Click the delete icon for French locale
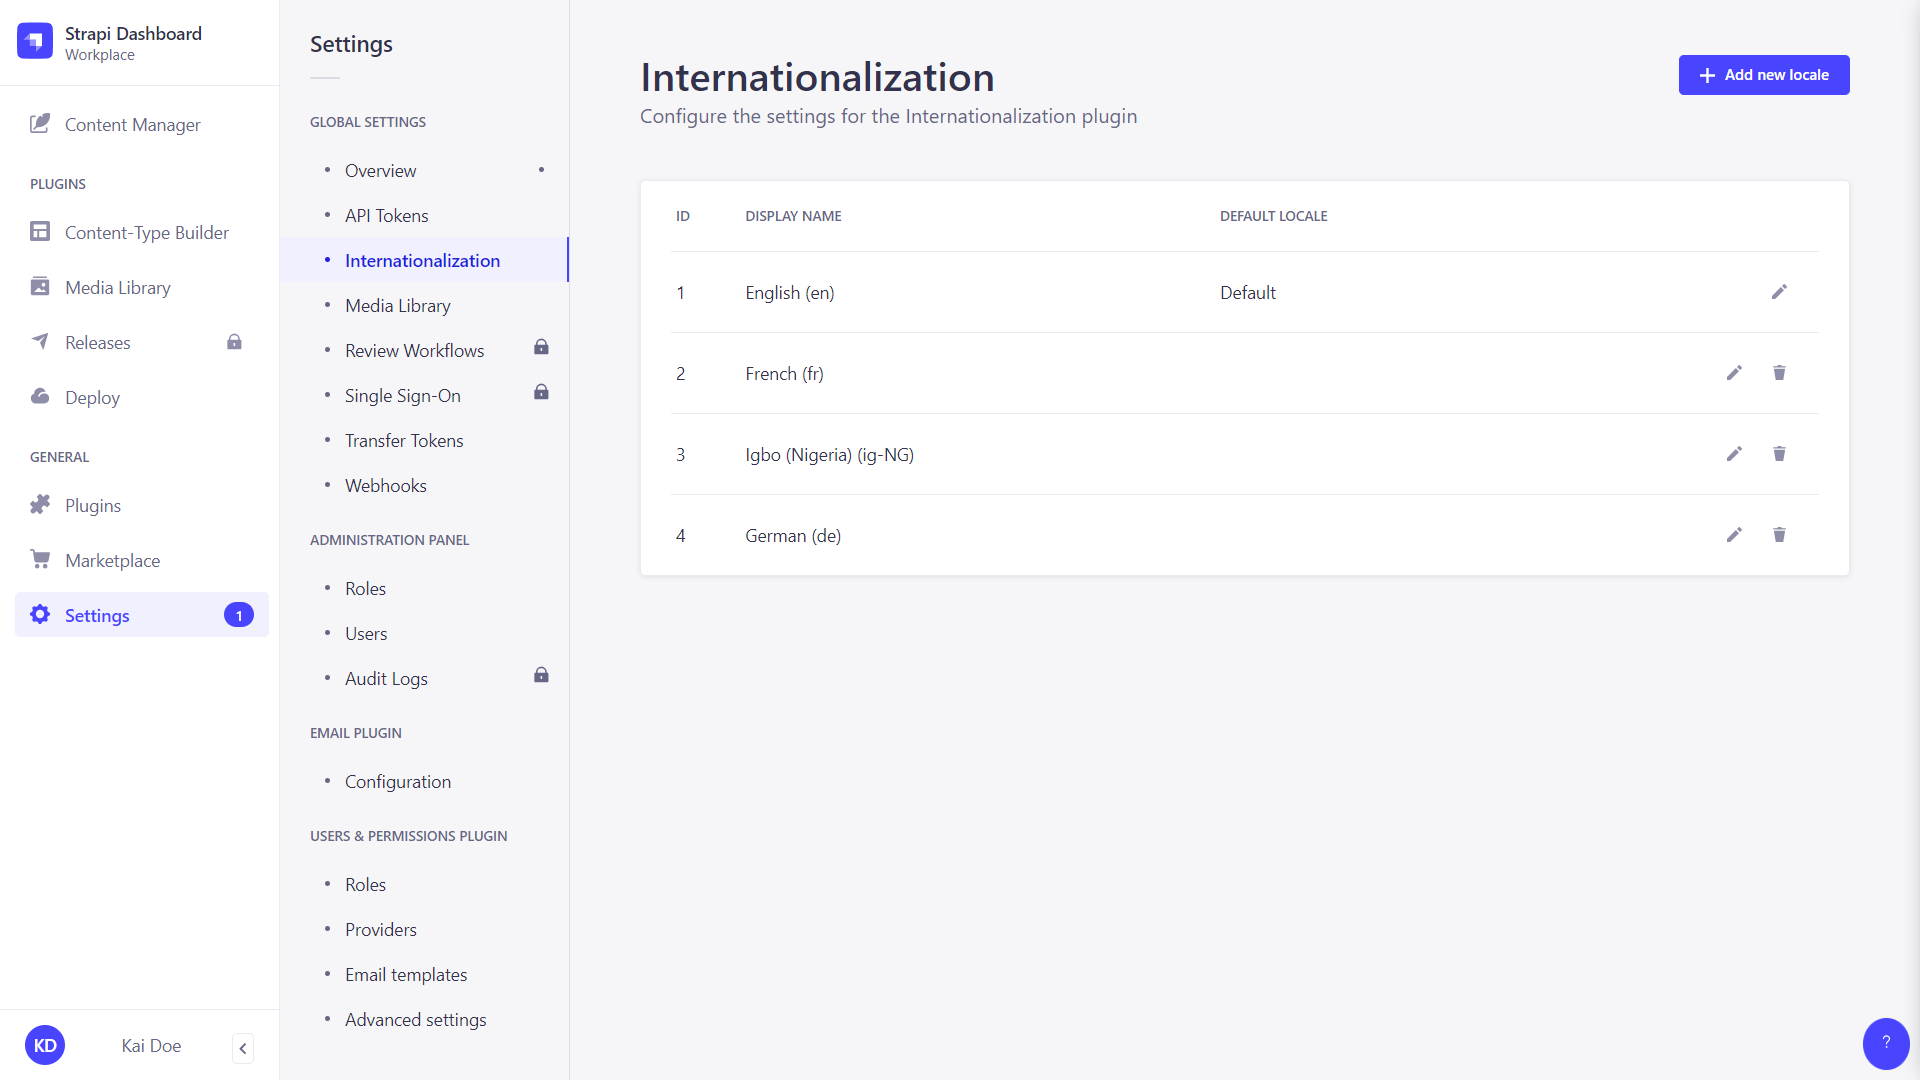The width and height of the screenshot is (1920, 1080). tap(1779, 373)
